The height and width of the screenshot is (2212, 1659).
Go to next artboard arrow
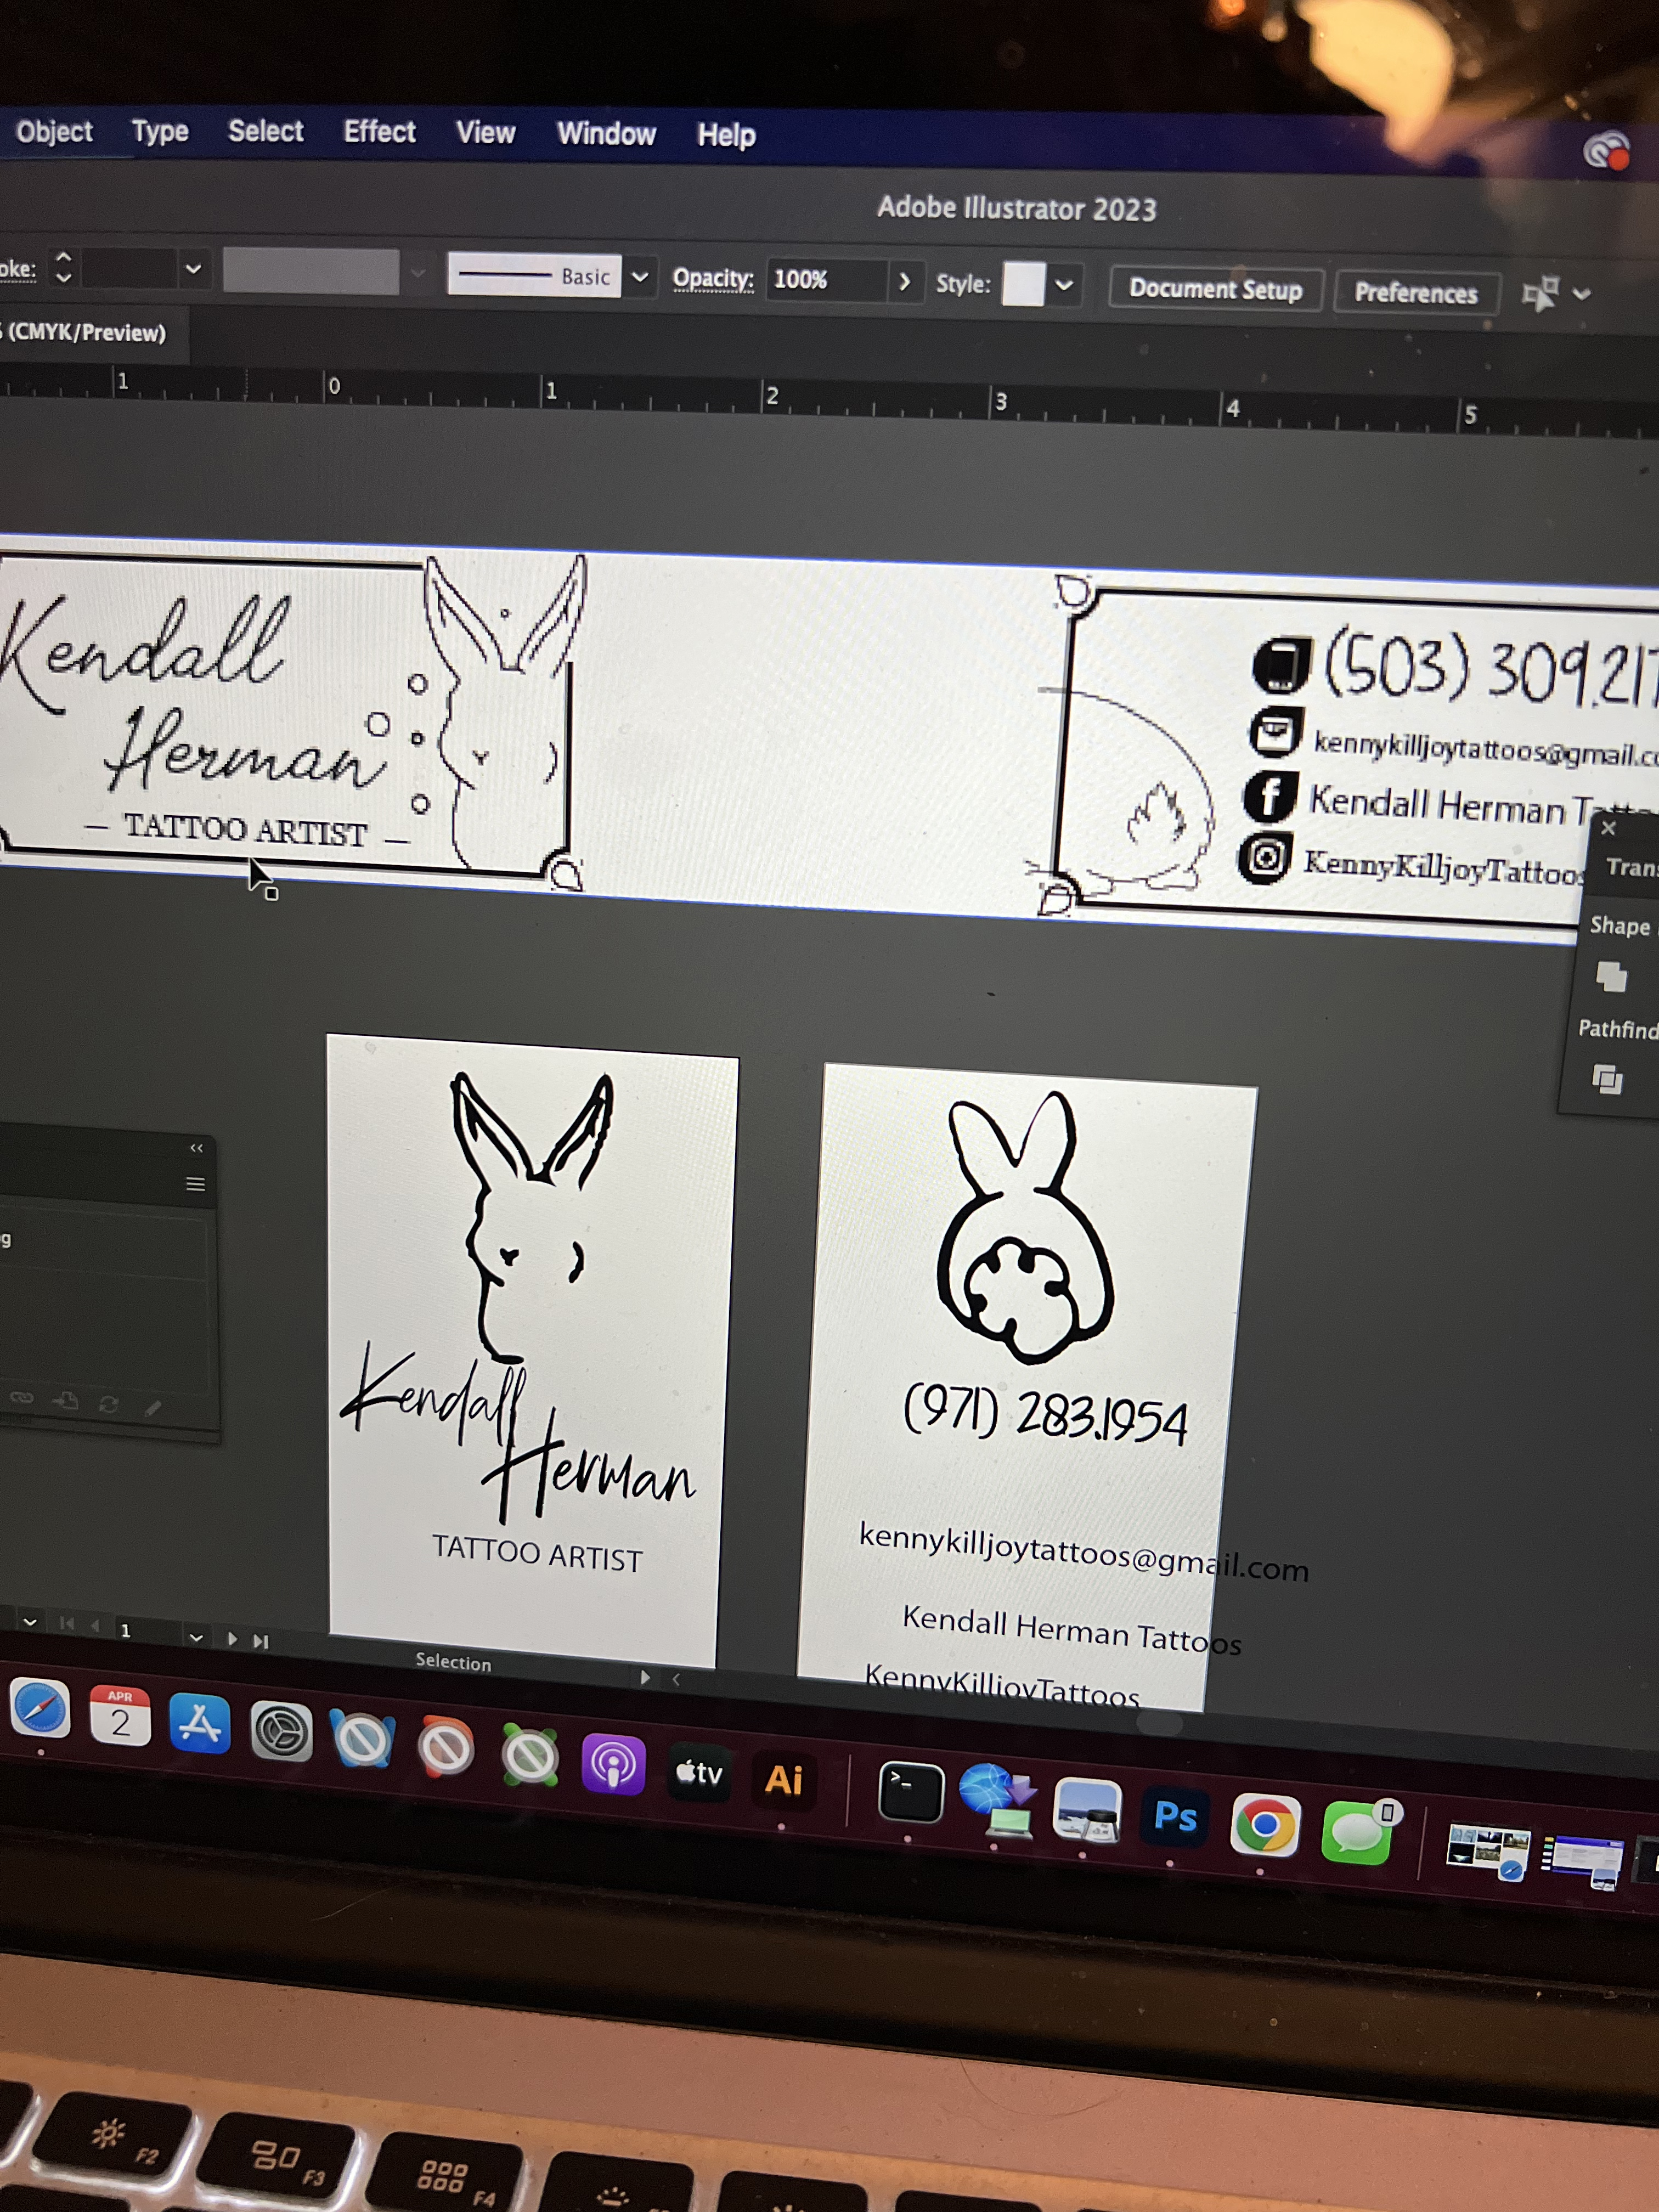pyautogui.click(x=232, y=1639)
